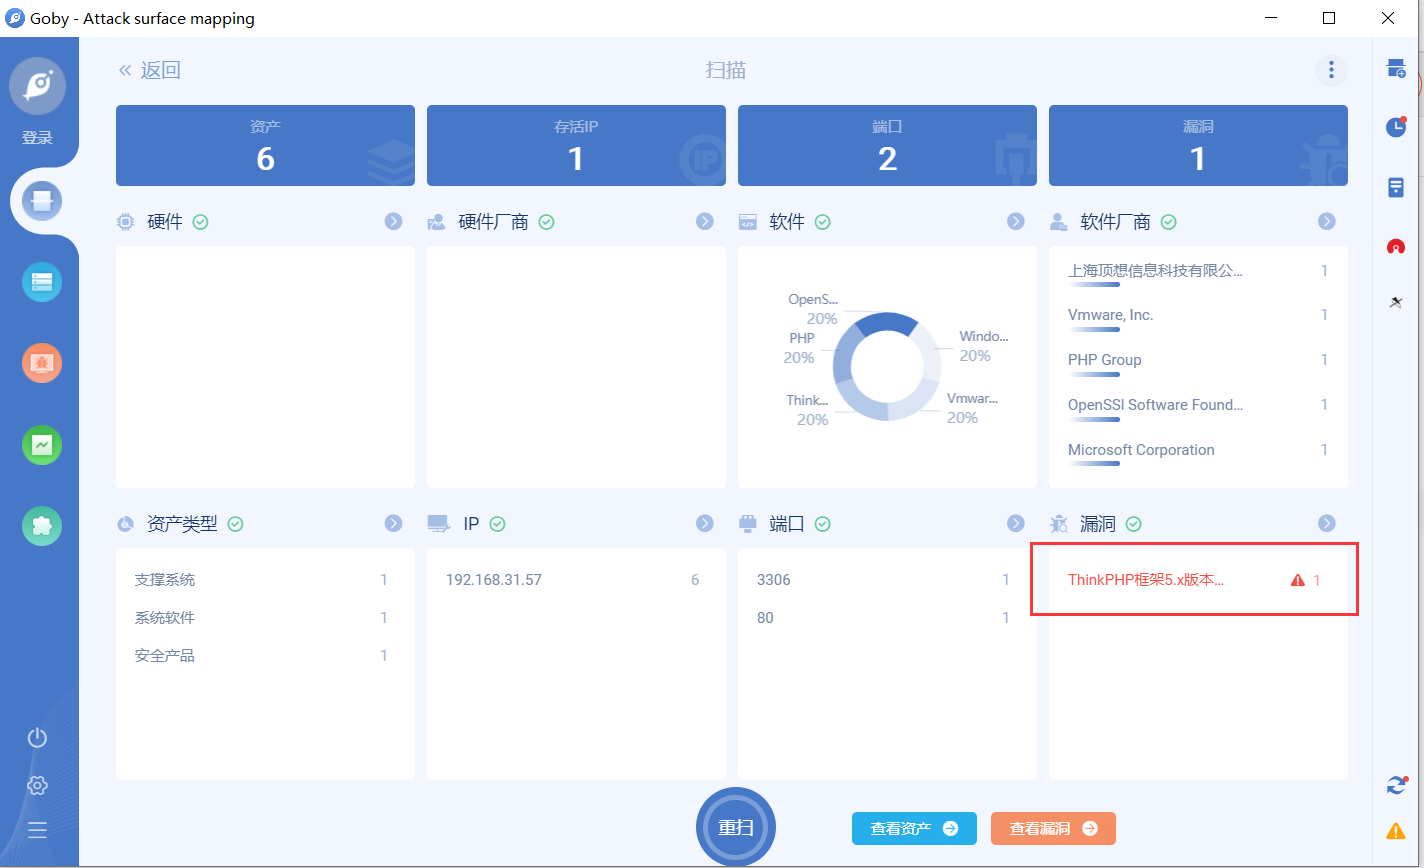The height and width of the screenshot is (868, 1424).
Task: Click the red alert icon beside ThinkPHP vulnerability
Action: (x=1298, y=580)
